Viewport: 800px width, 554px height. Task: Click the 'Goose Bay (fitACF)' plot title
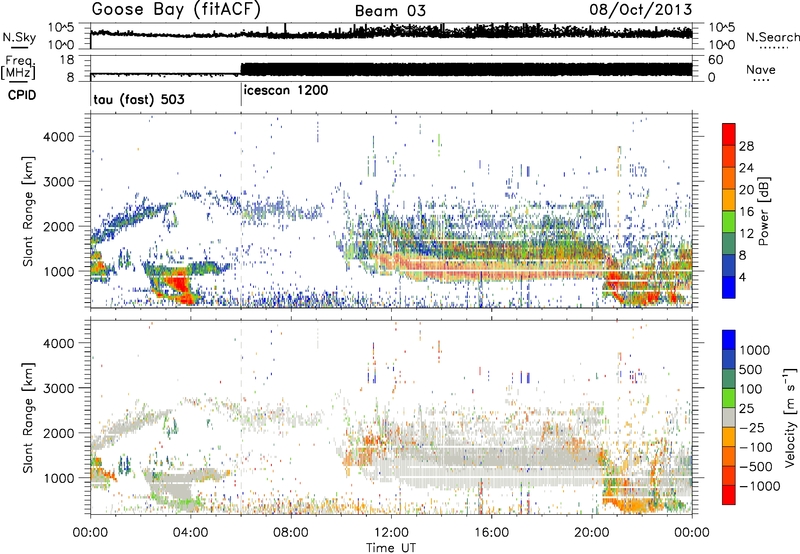point(177,10)
